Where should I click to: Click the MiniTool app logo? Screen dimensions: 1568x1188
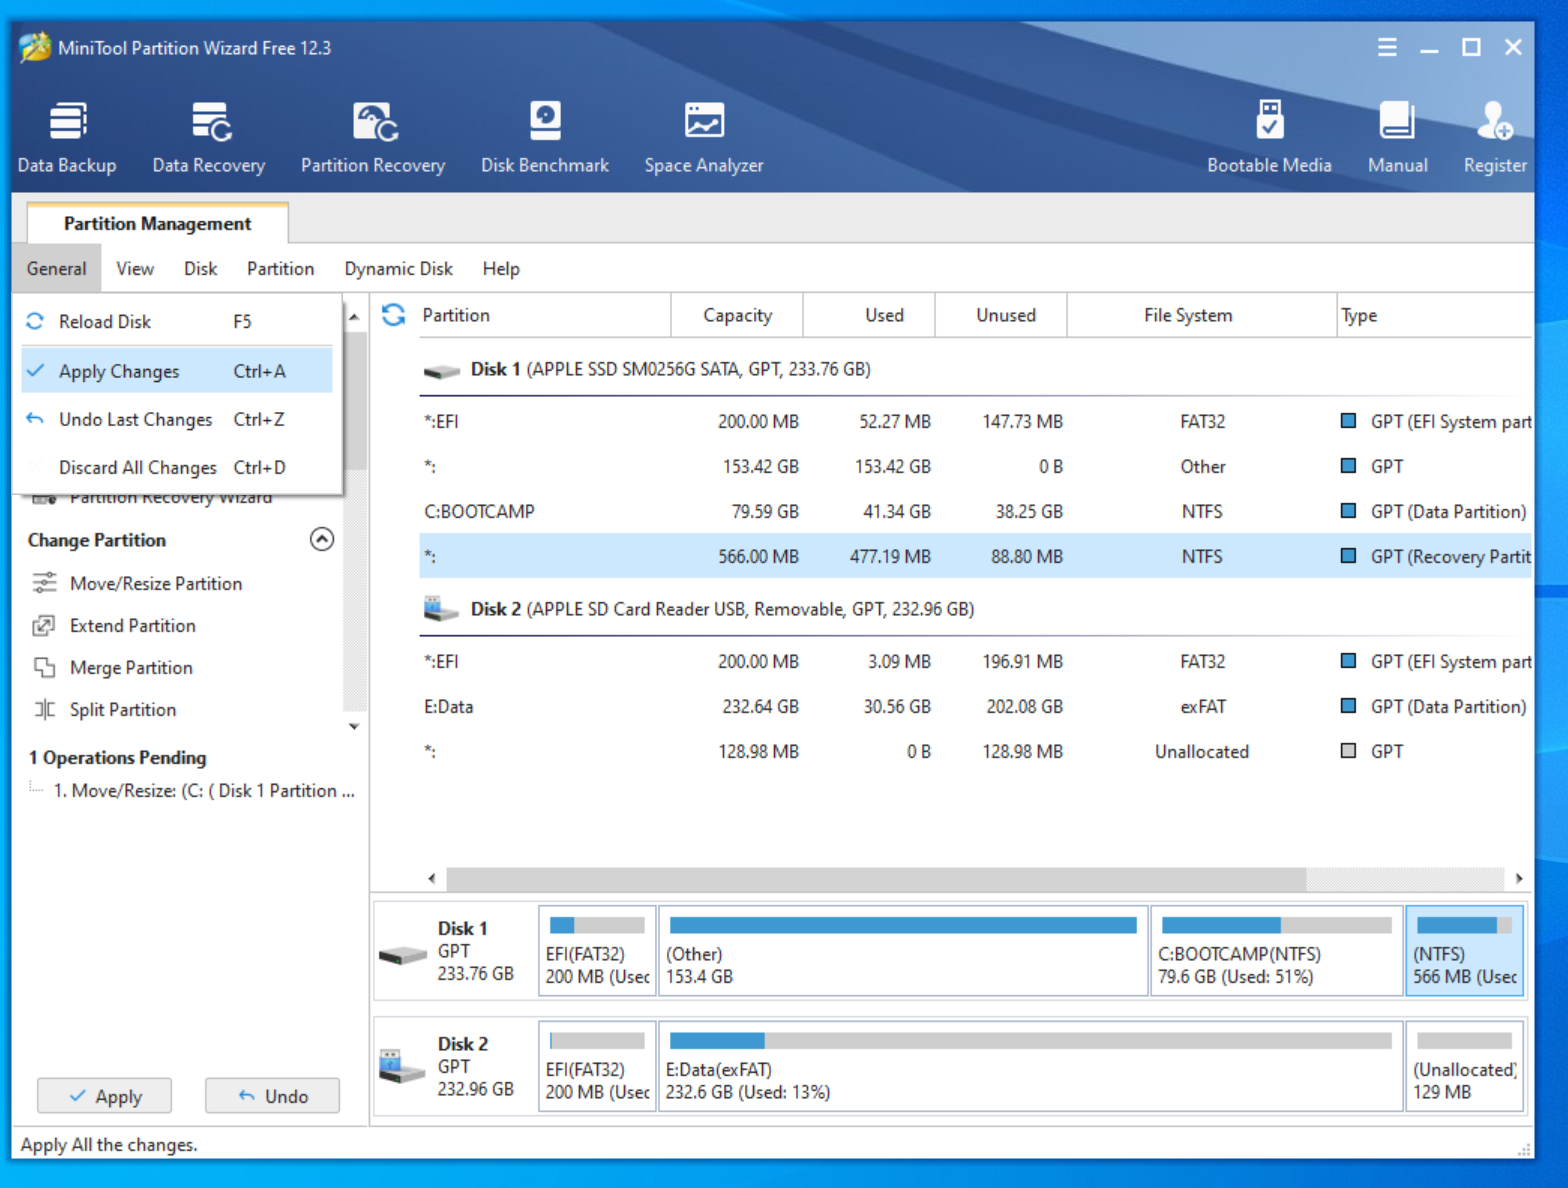click(x=34, y=47)
